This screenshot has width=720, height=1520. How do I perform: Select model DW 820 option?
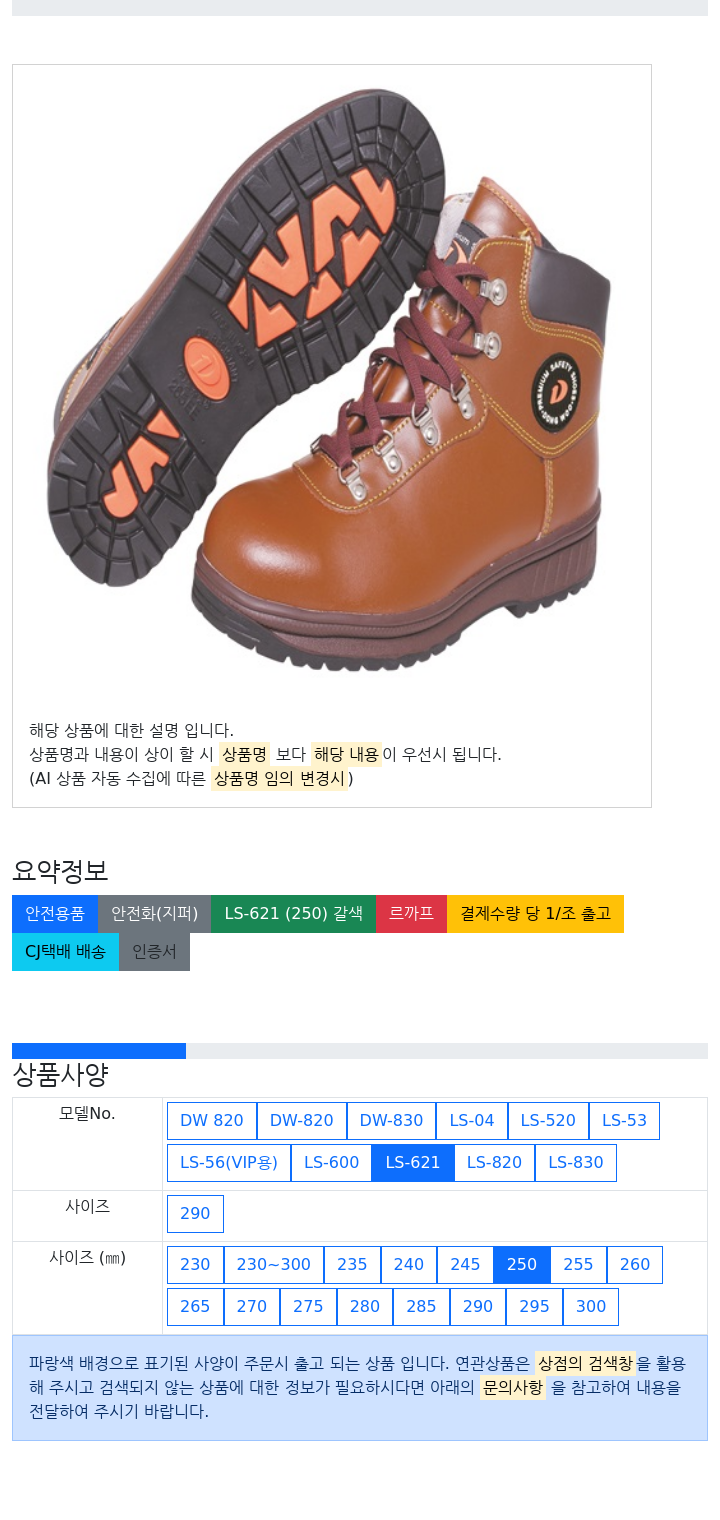pos(212,1121)
